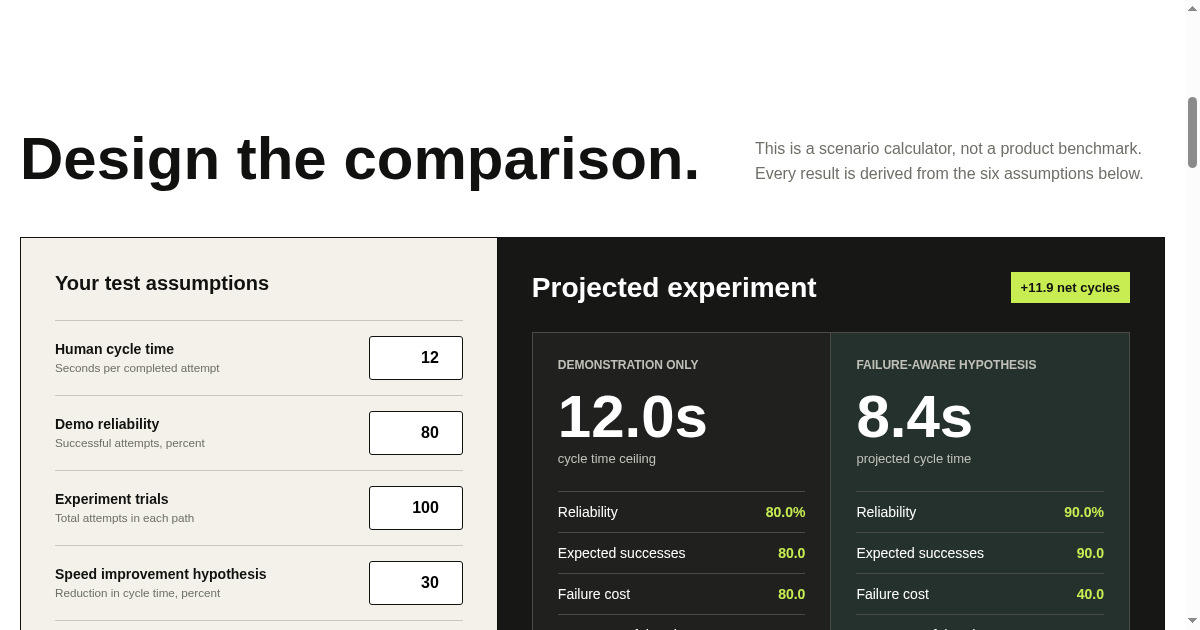Click 'Successful attempts, percent' hint text
Viewport: 1200px width, 630px height.
(130, 443)
